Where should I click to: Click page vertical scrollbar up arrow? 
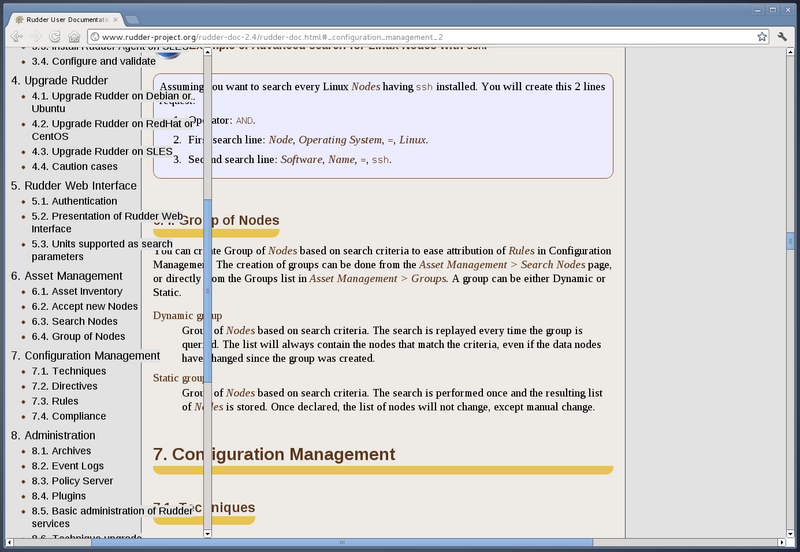tap(790, 52)
